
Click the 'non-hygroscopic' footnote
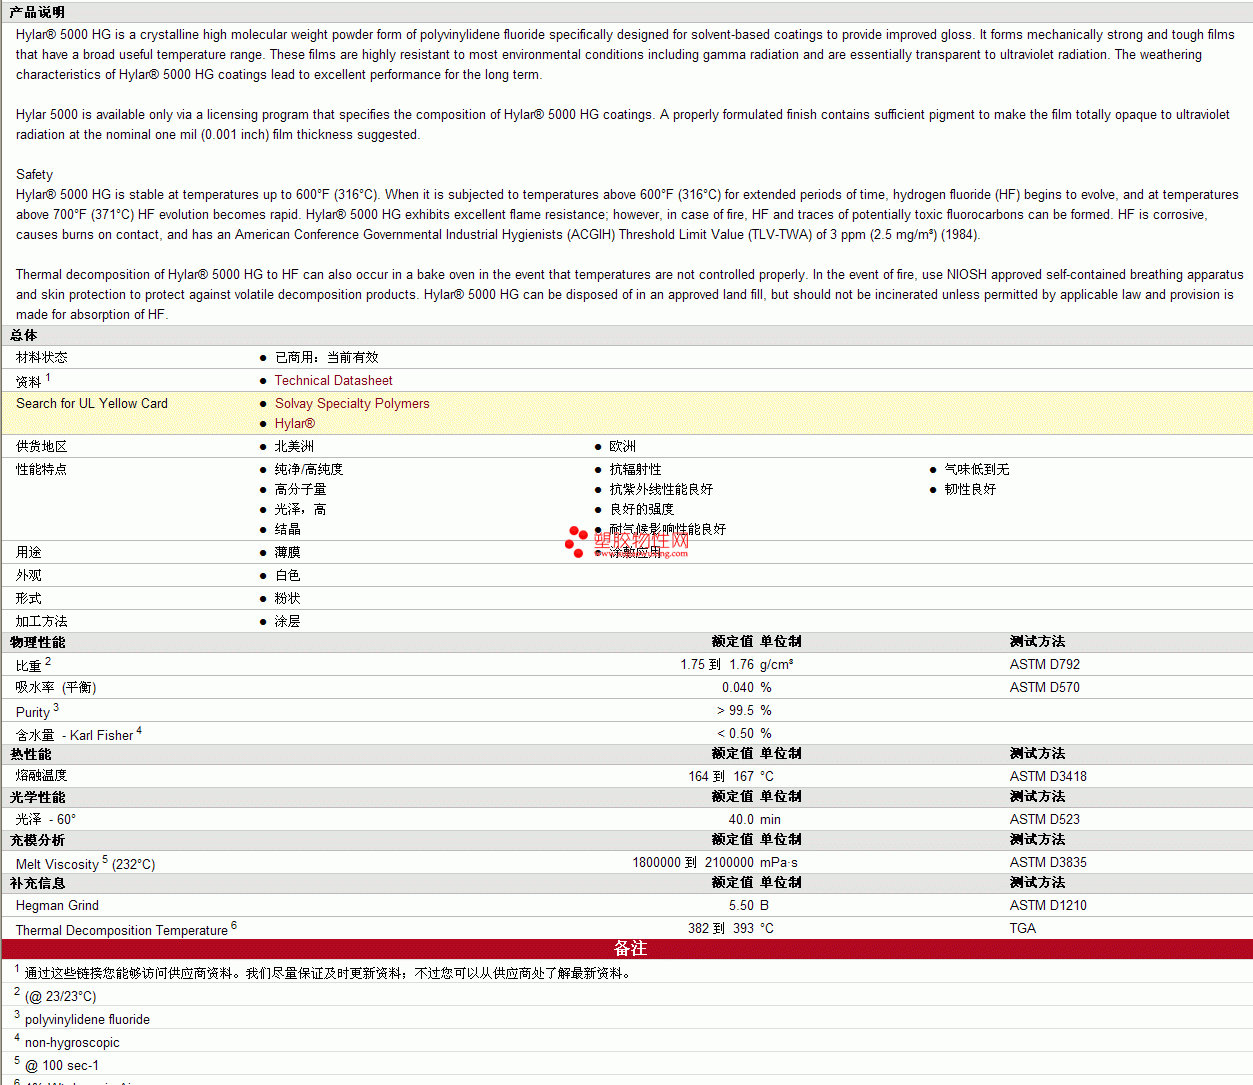(72, 1042)
